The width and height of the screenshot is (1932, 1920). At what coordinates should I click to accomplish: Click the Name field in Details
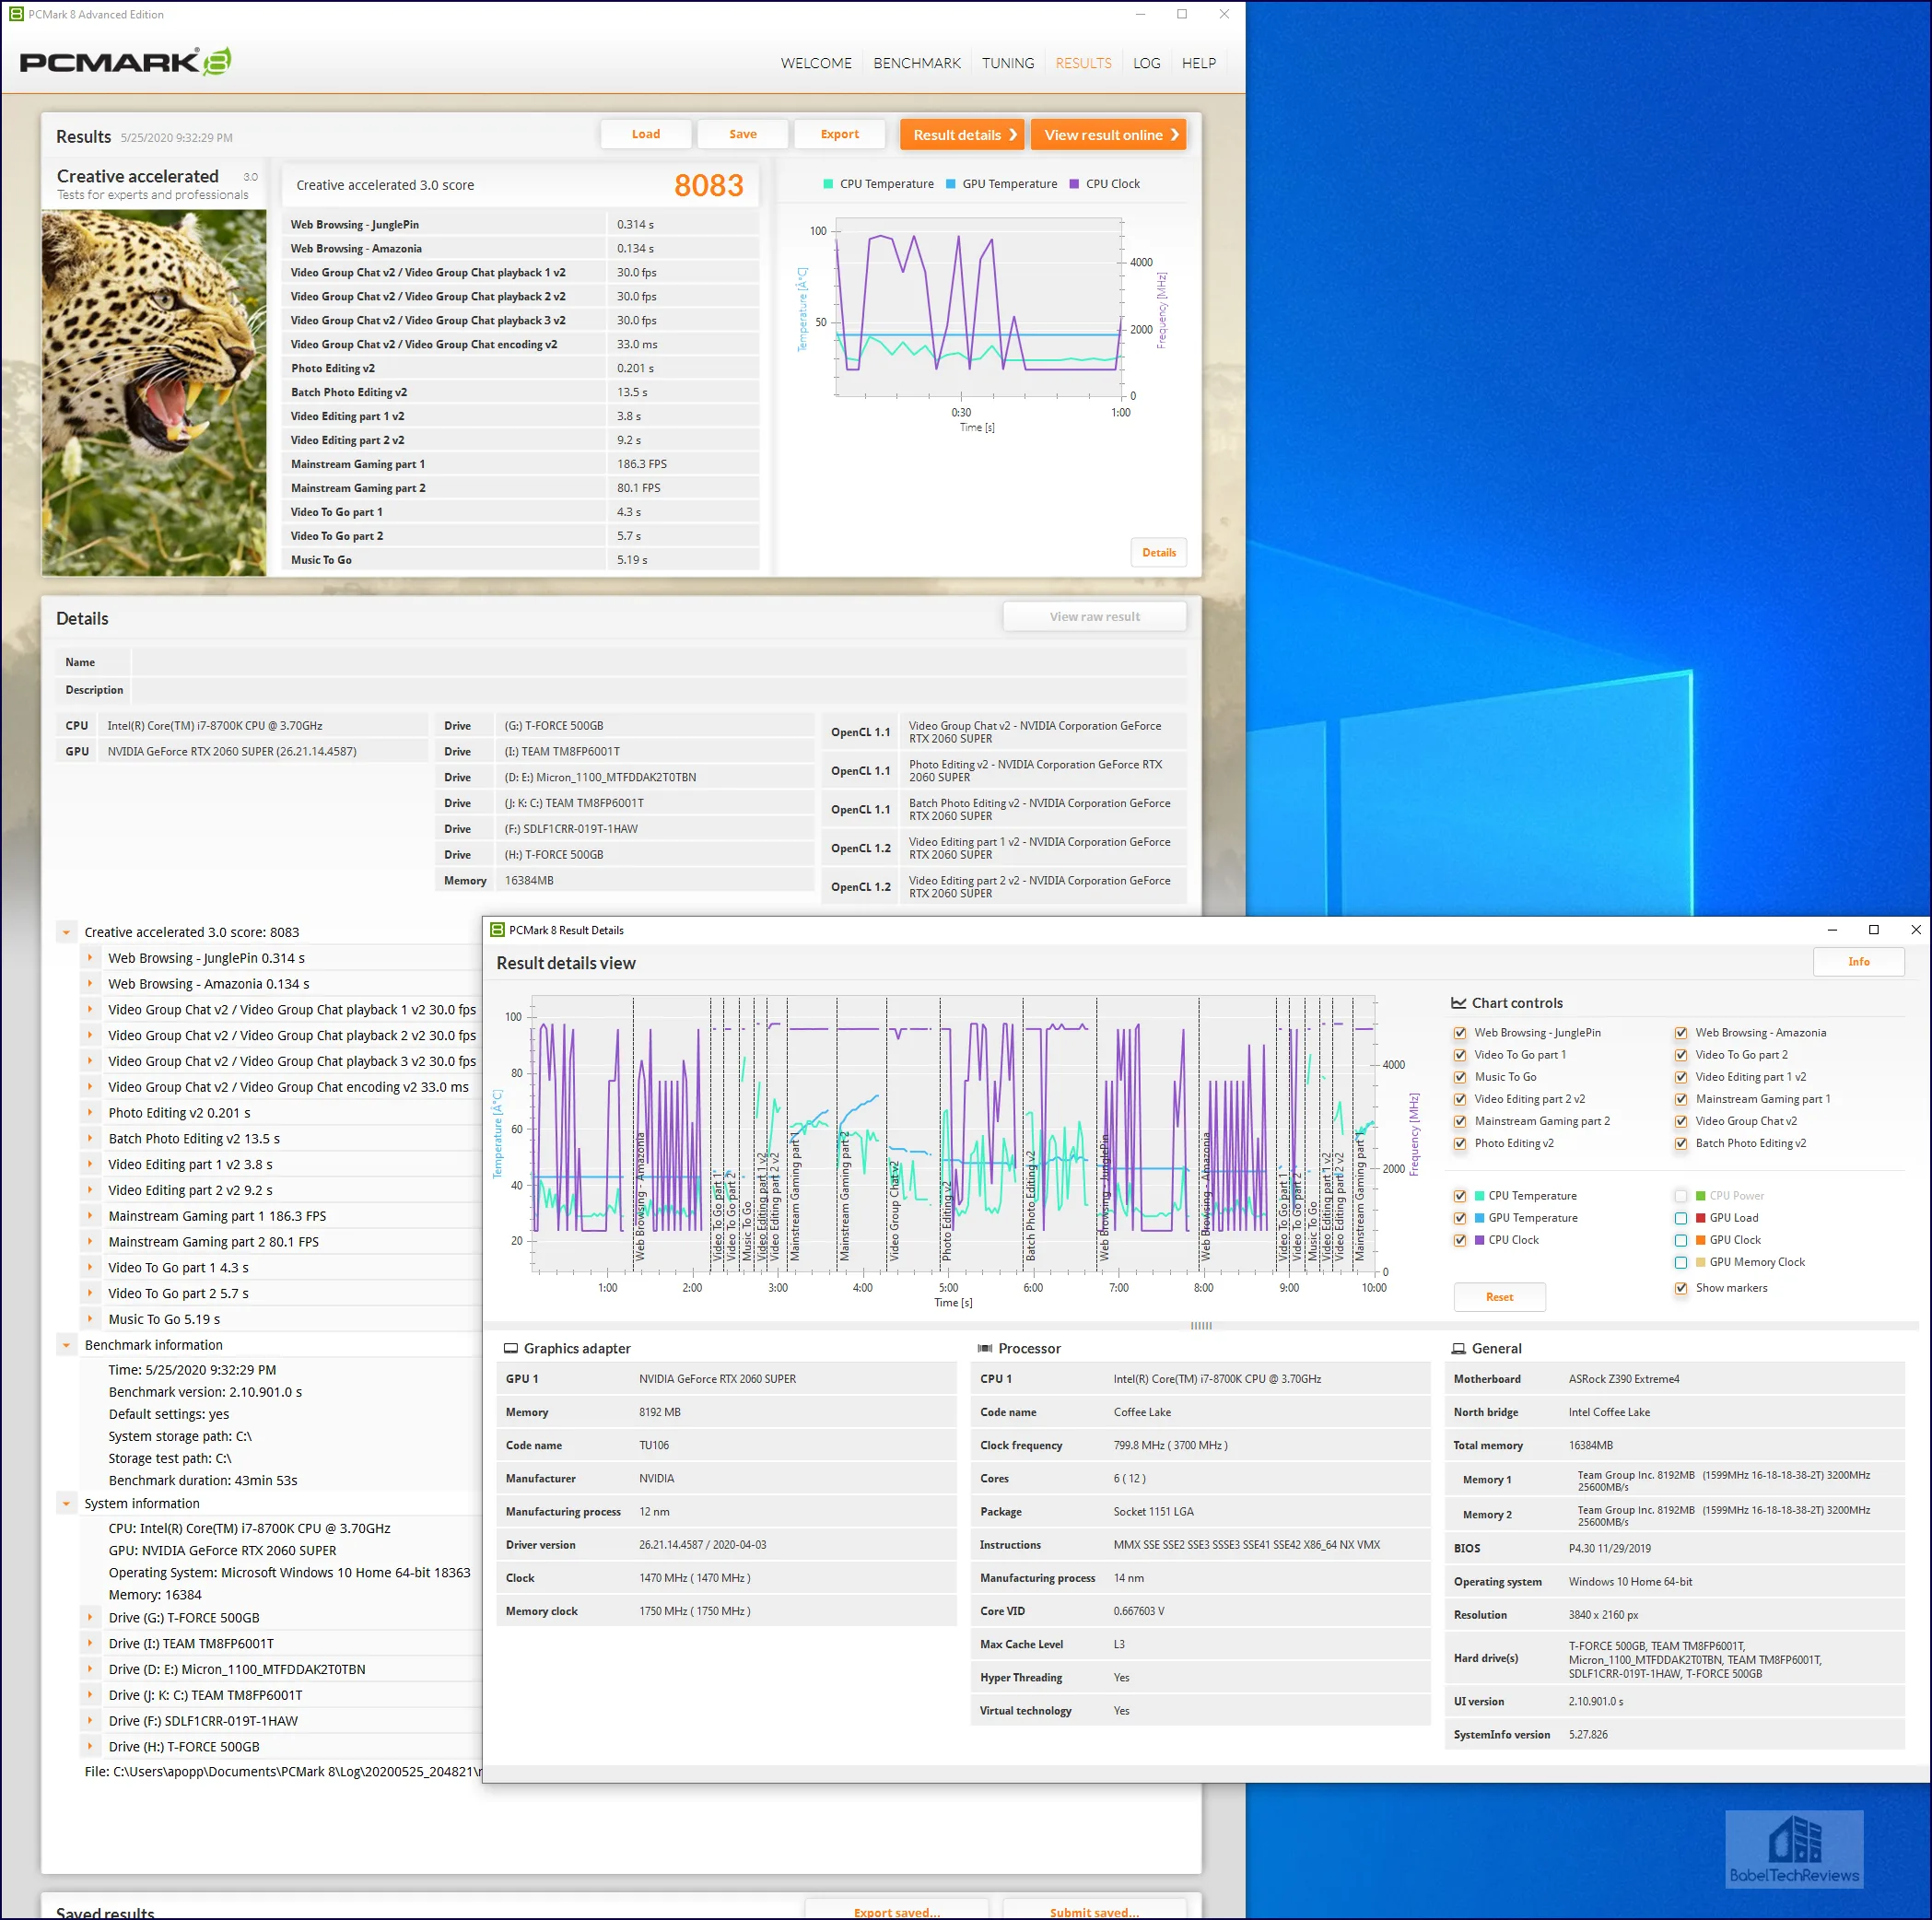[658, 661]
